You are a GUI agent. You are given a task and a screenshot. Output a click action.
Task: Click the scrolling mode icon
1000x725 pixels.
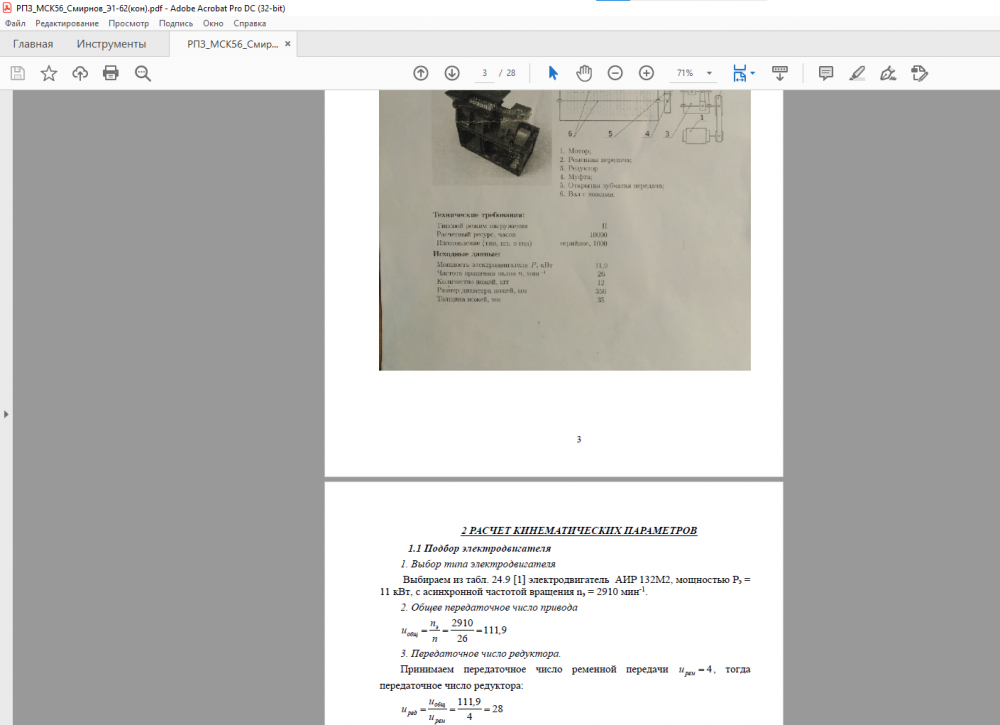point(779,73)
